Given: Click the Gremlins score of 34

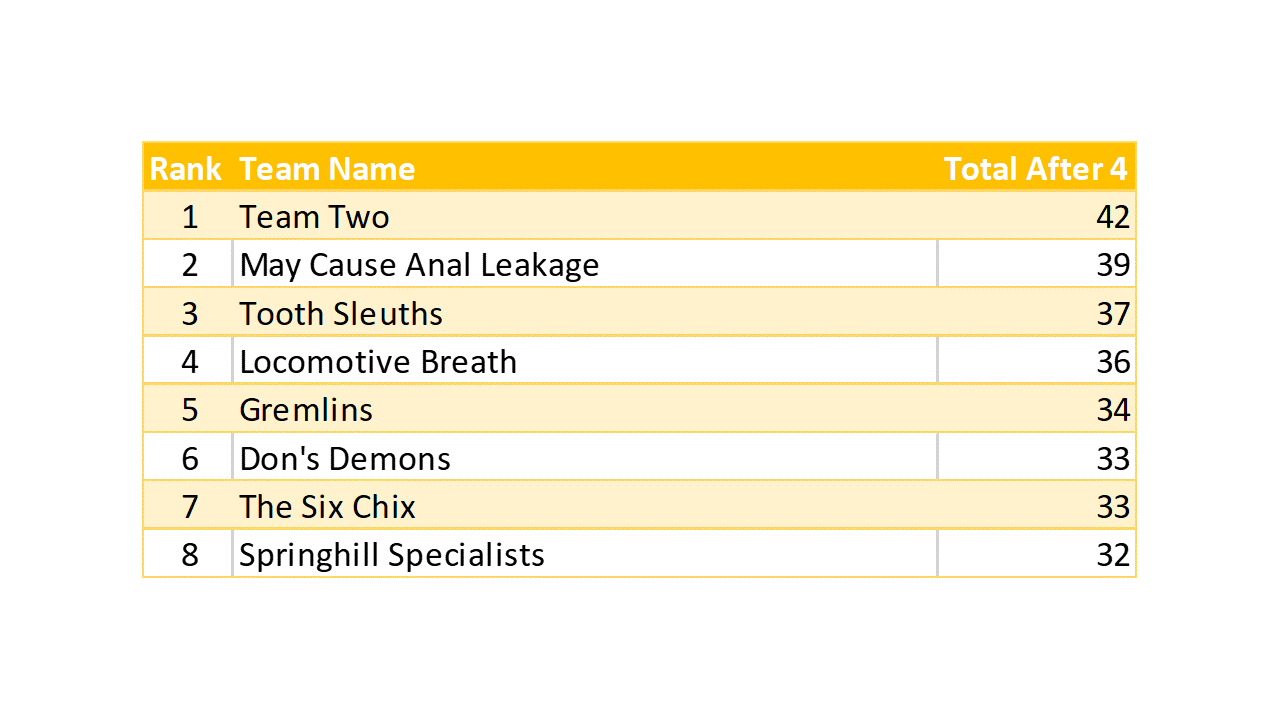Looking at the screenshot, I should pos(1112,410).
